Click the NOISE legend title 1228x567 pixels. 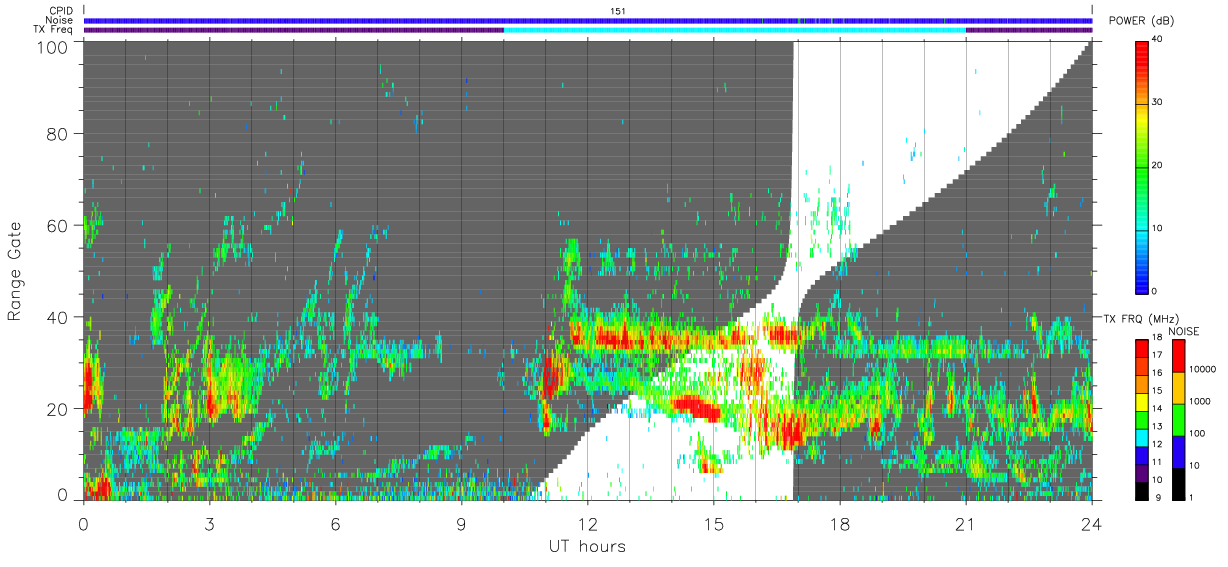[1184, 331]
